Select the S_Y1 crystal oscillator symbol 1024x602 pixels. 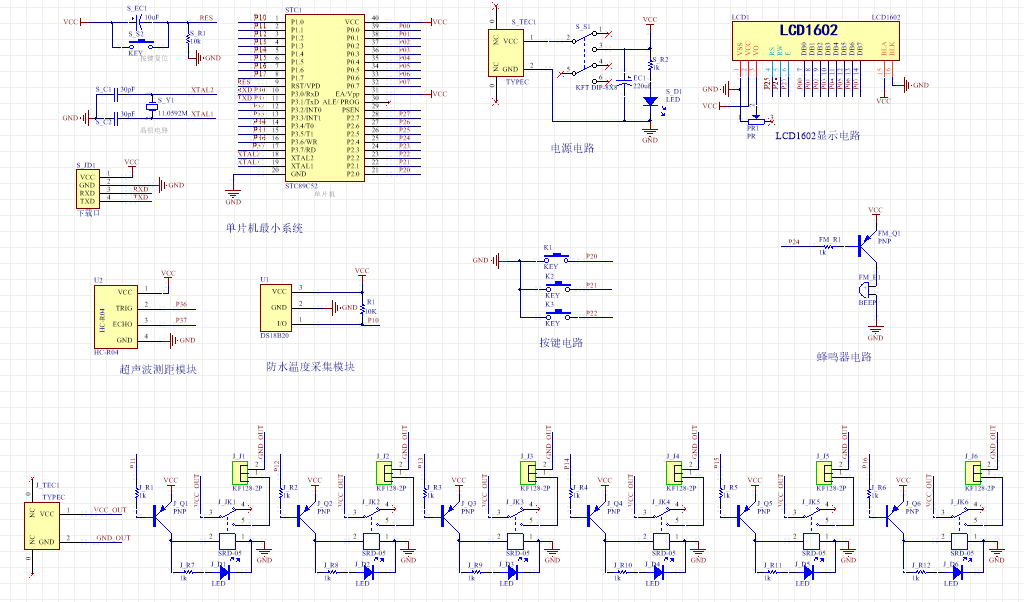152,108
